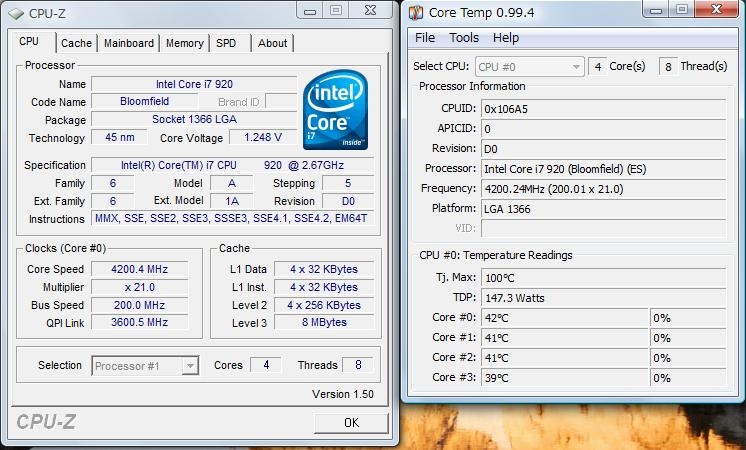Image resolution: width=746 pixels, height=450 pixels.
Task: Click the L1 Data cache value
Action: click(324, 269)
